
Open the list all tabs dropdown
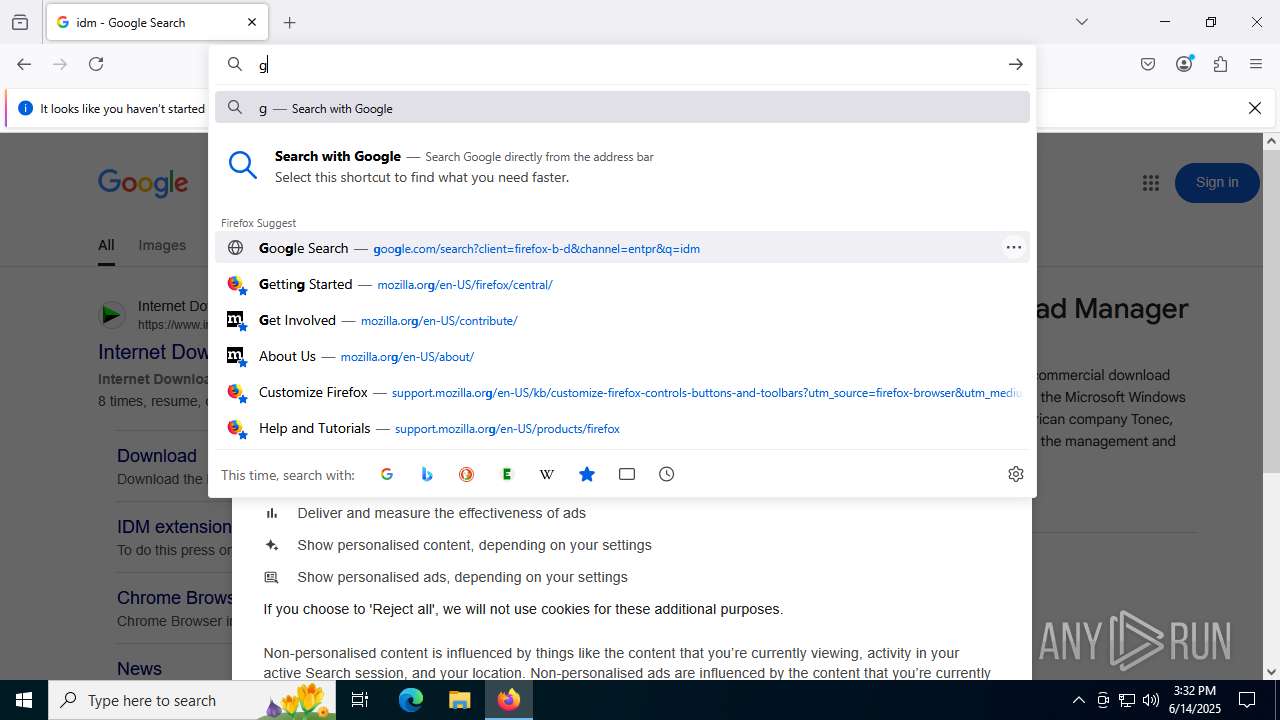(1082, 22)
